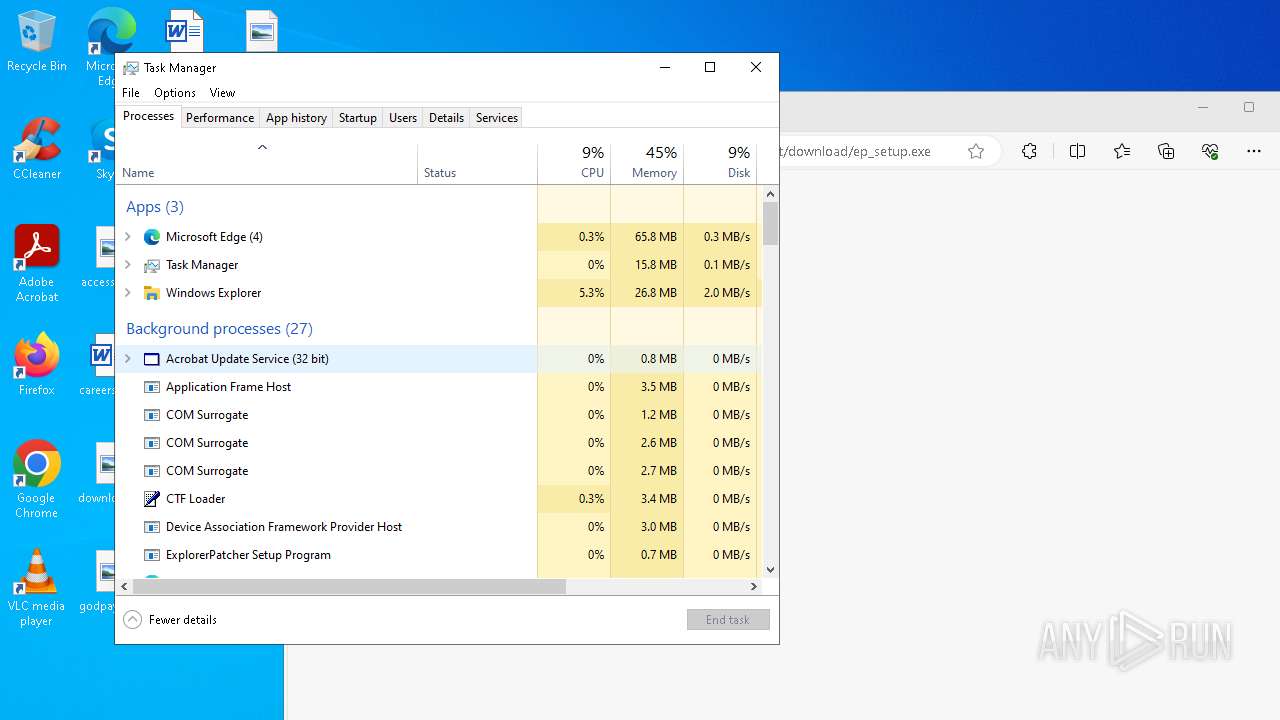Screen dimensions: 1280x720
Task: Sort processes by Disk column header
Action: pos(720,164)
